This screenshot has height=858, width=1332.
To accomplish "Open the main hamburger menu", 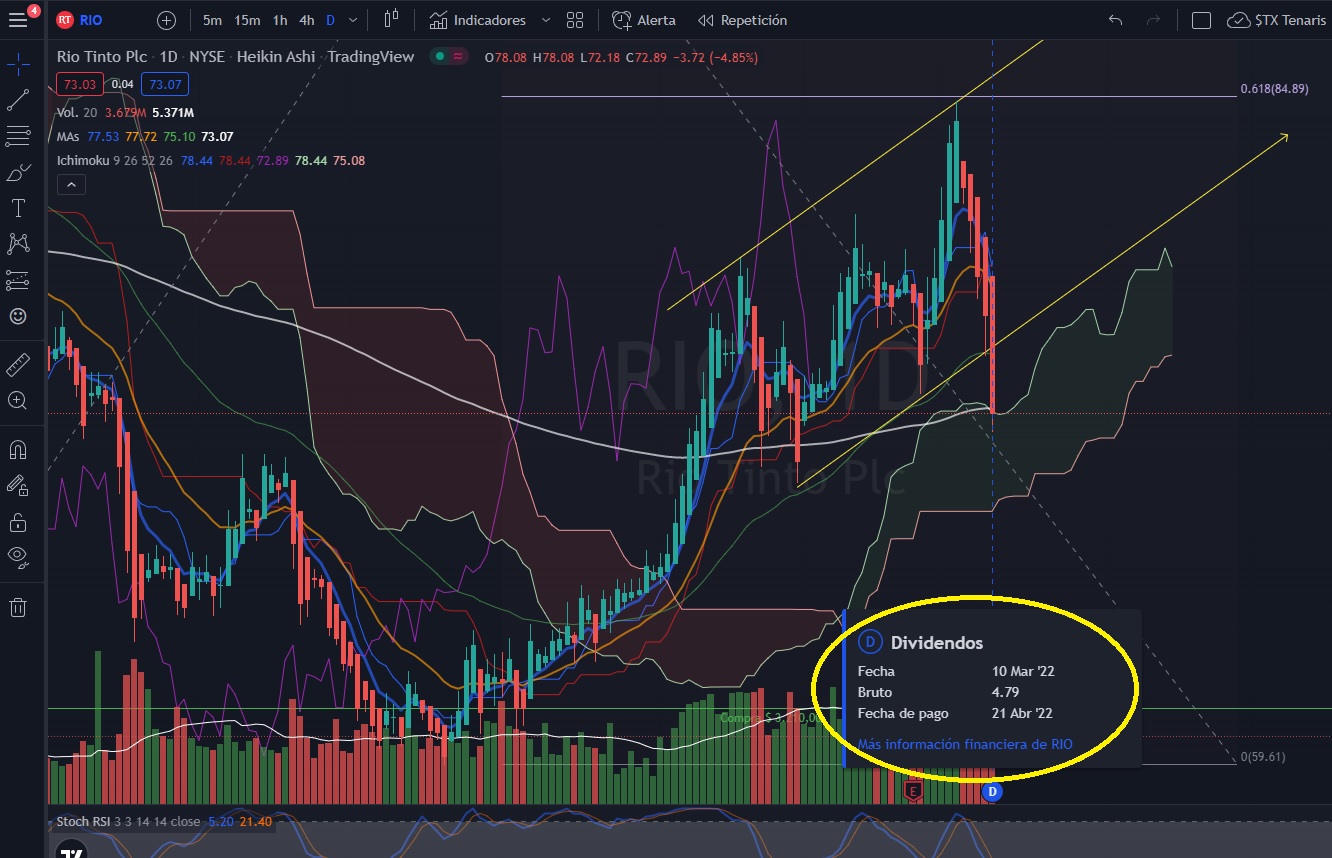I will pos(18,20).
